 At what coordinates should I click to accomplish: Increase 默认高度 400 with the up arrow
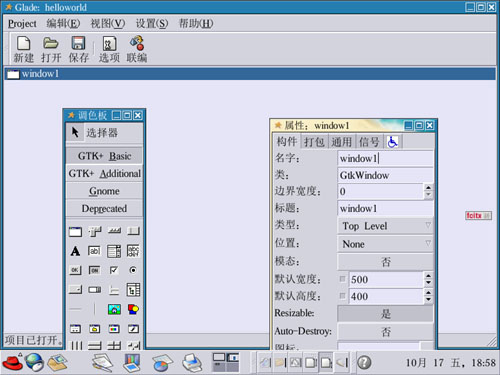click(x=428, y=293)
